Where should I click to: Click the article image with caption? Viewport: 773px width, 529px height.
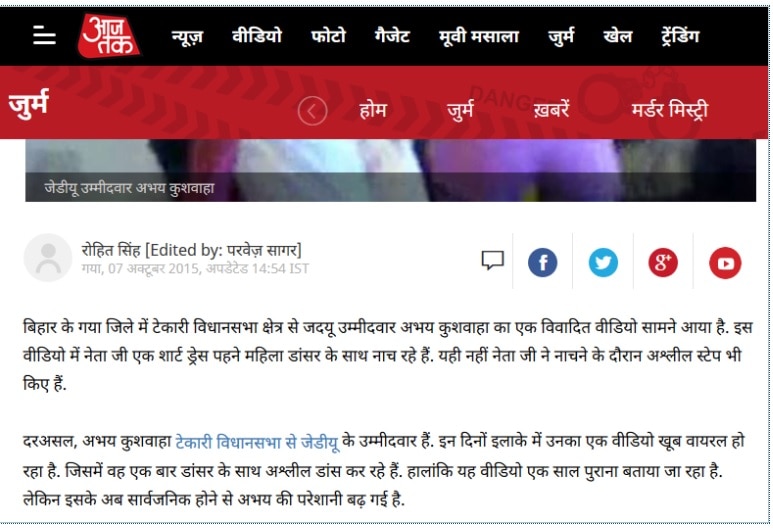(x=390, y=170)
